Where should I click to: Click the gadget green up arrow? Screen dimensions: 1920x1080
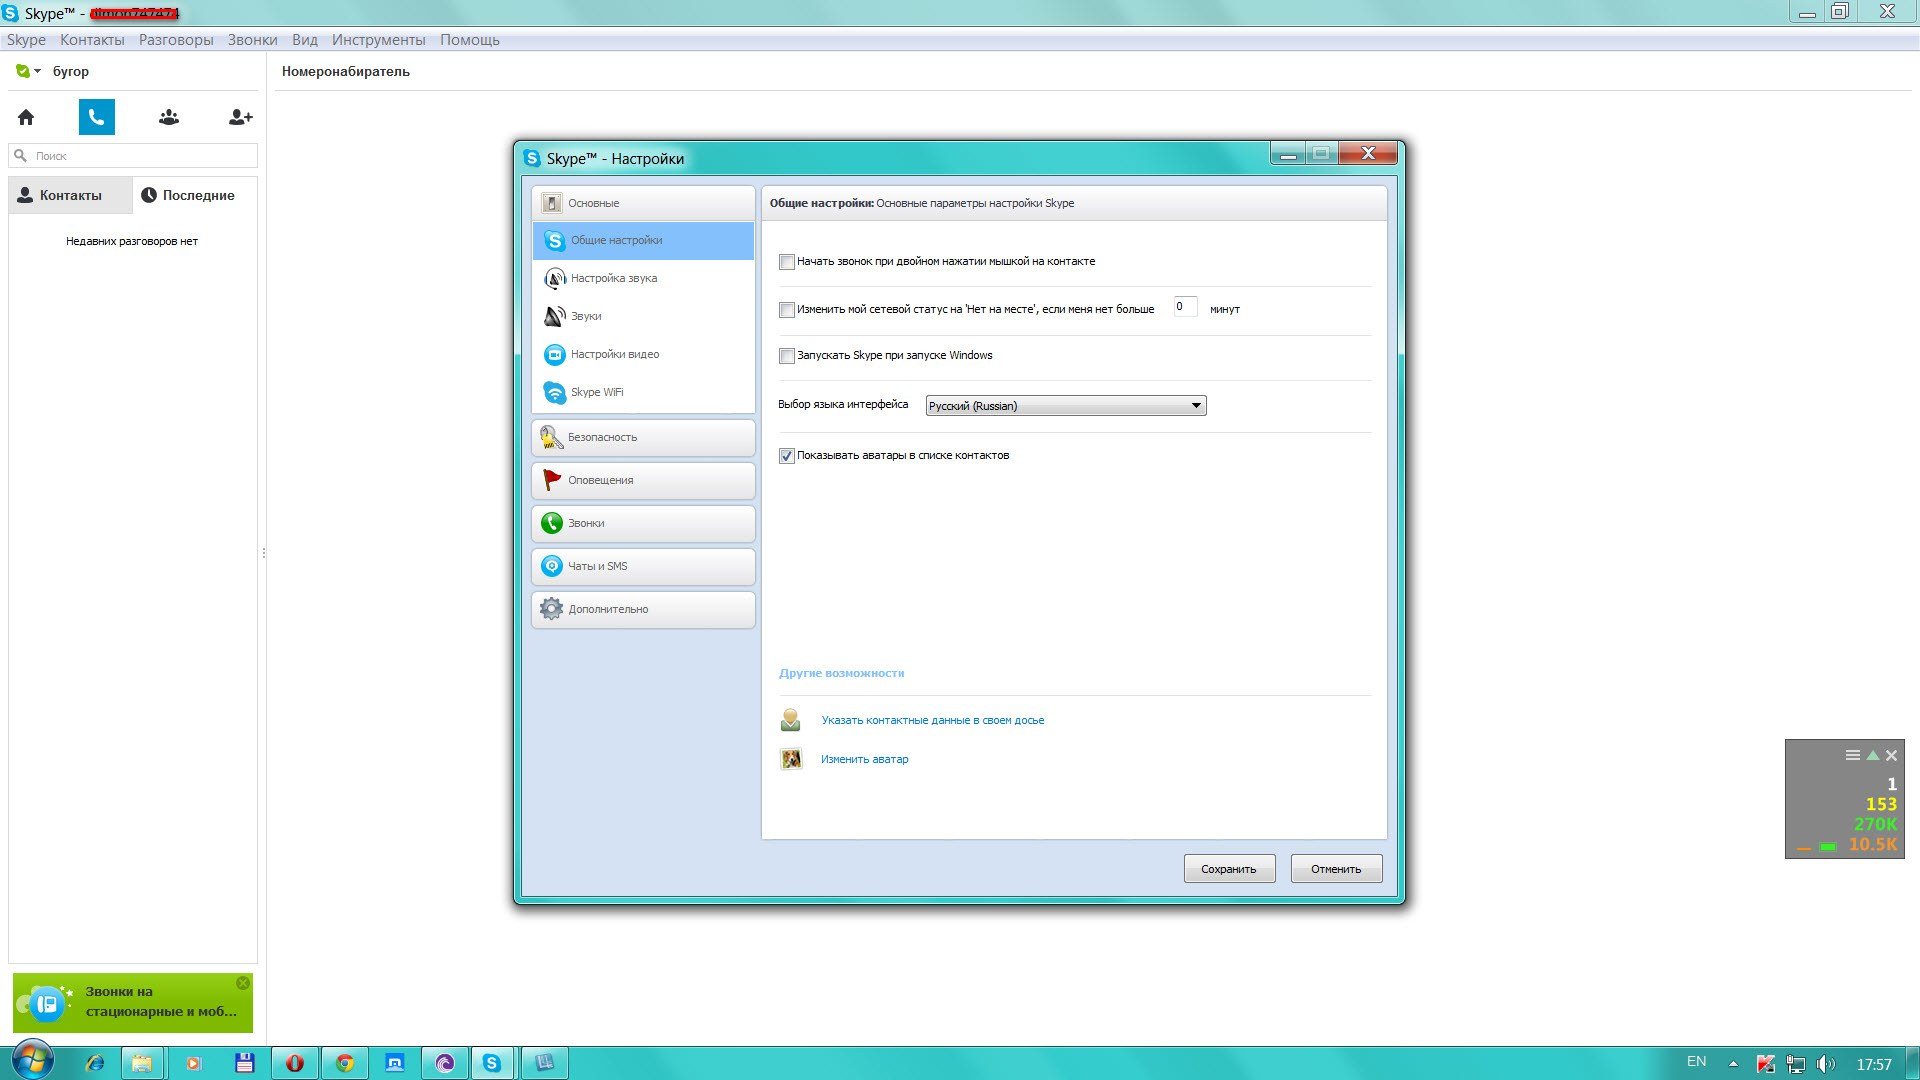(1872, 755)
